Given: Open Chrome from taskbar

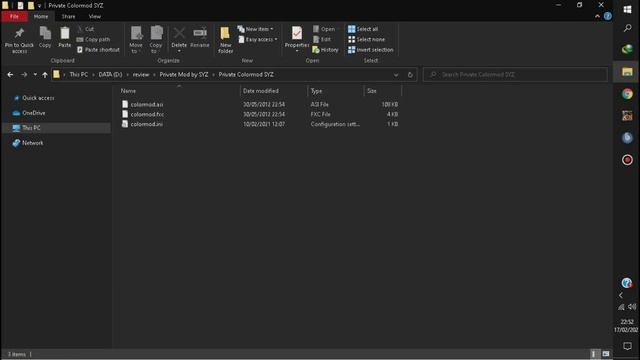Looking at the screenshot, I should [x=627, y=94].
